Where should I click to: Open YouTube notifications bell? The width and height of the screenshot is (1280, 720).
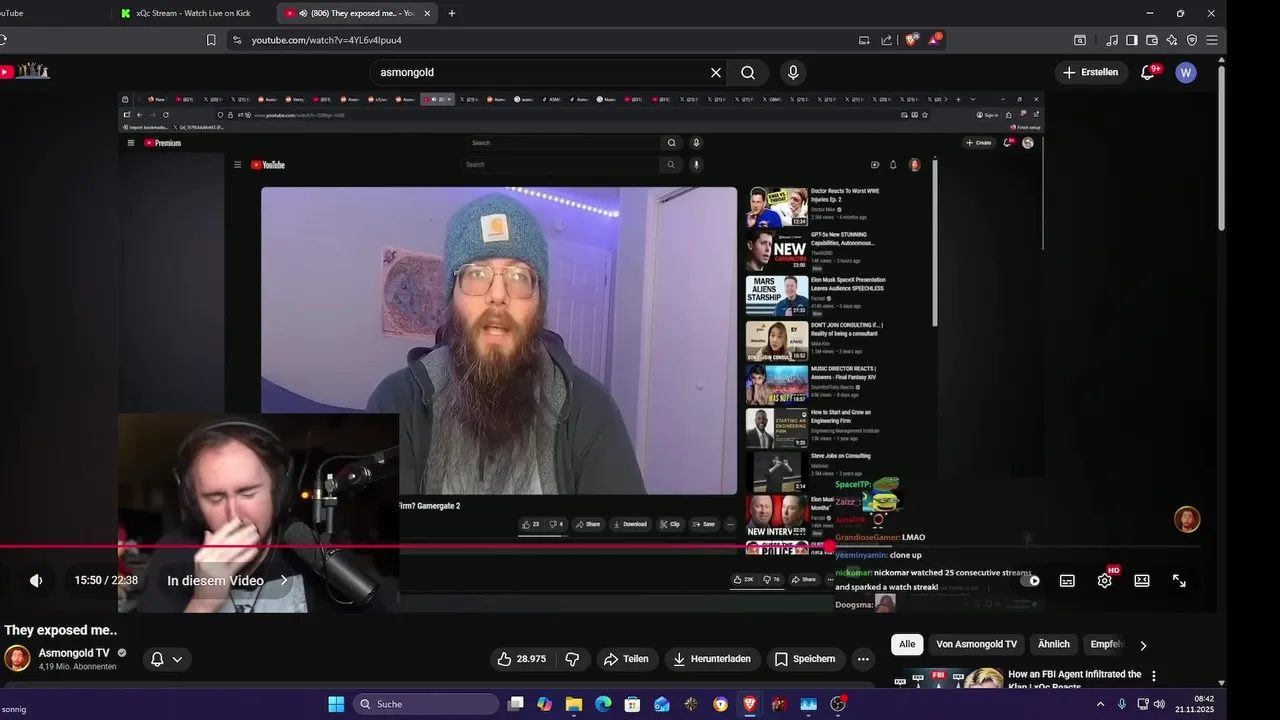[x=1148, y=72]
